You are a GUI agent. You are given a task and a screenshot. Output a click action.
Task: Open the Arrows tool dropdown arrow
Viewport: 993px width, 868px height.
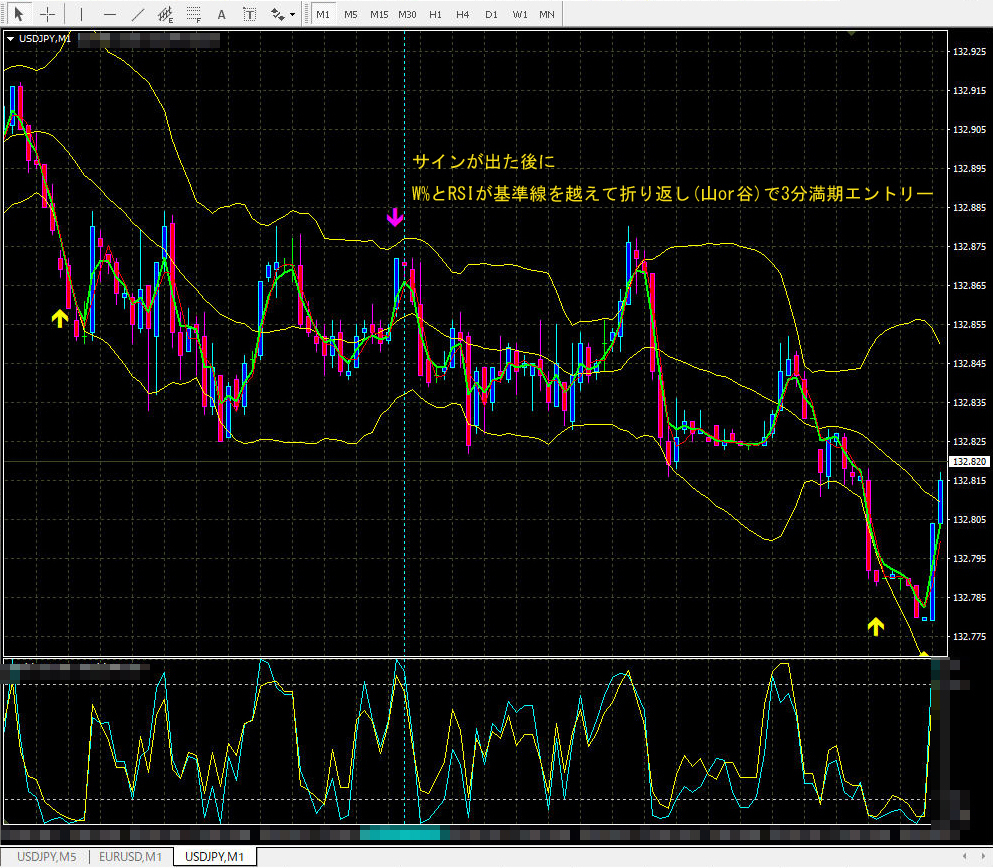(292, 15)
